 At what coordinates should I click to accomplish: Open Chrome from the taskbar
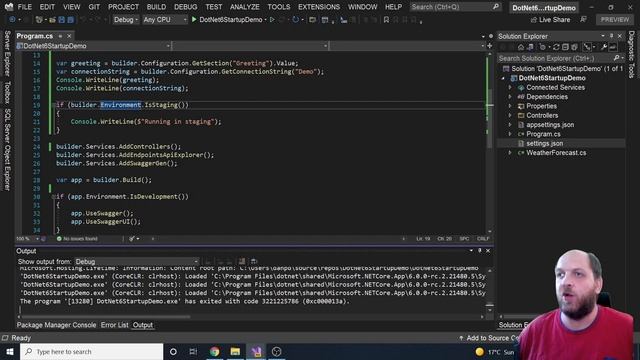(x=214, y=351)
